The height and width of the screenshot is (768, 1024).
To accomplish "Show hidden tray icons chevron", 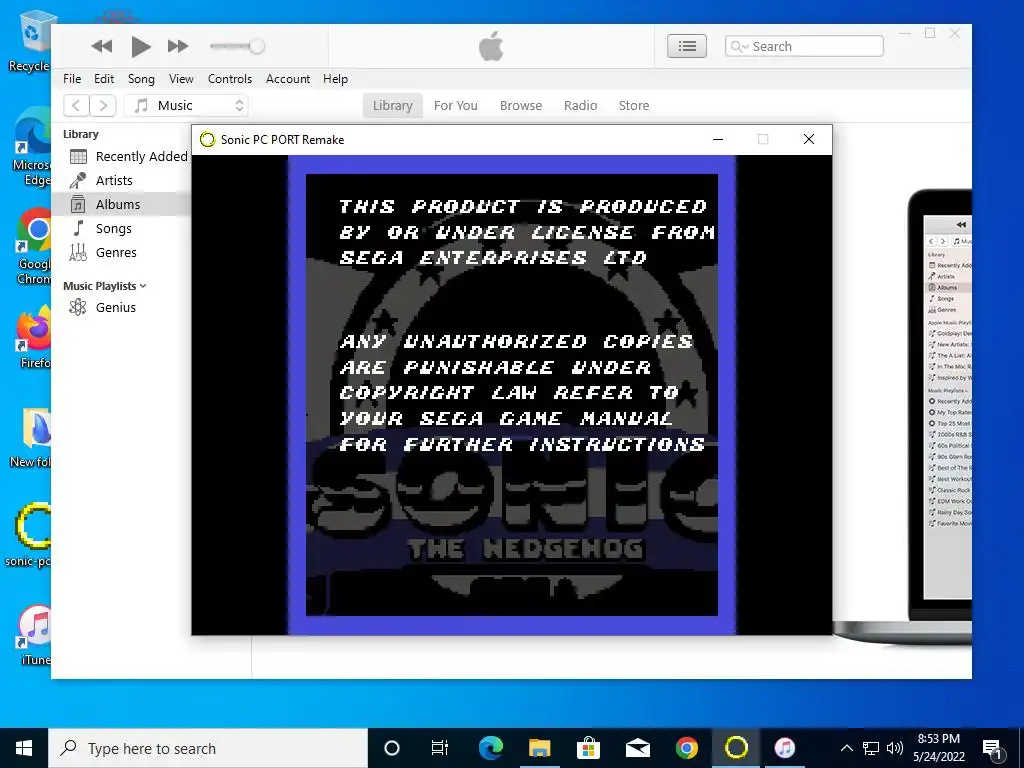I will click(x=846, y=748).
